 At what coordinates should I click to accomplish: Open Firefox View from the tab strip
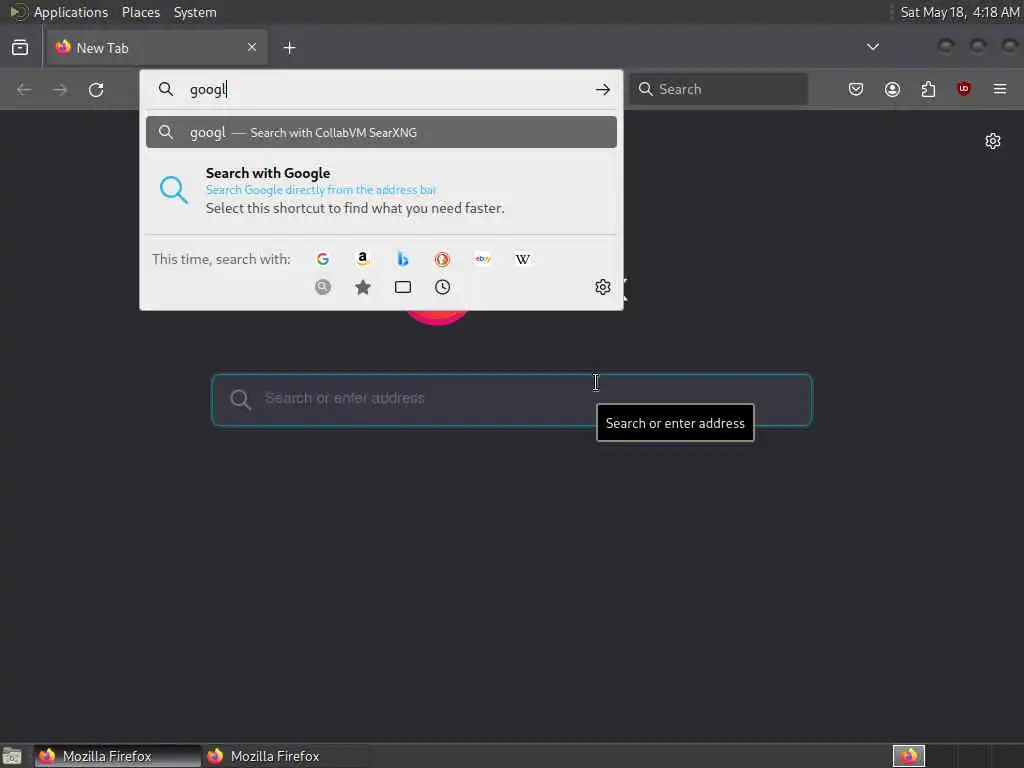pos(20,48)
